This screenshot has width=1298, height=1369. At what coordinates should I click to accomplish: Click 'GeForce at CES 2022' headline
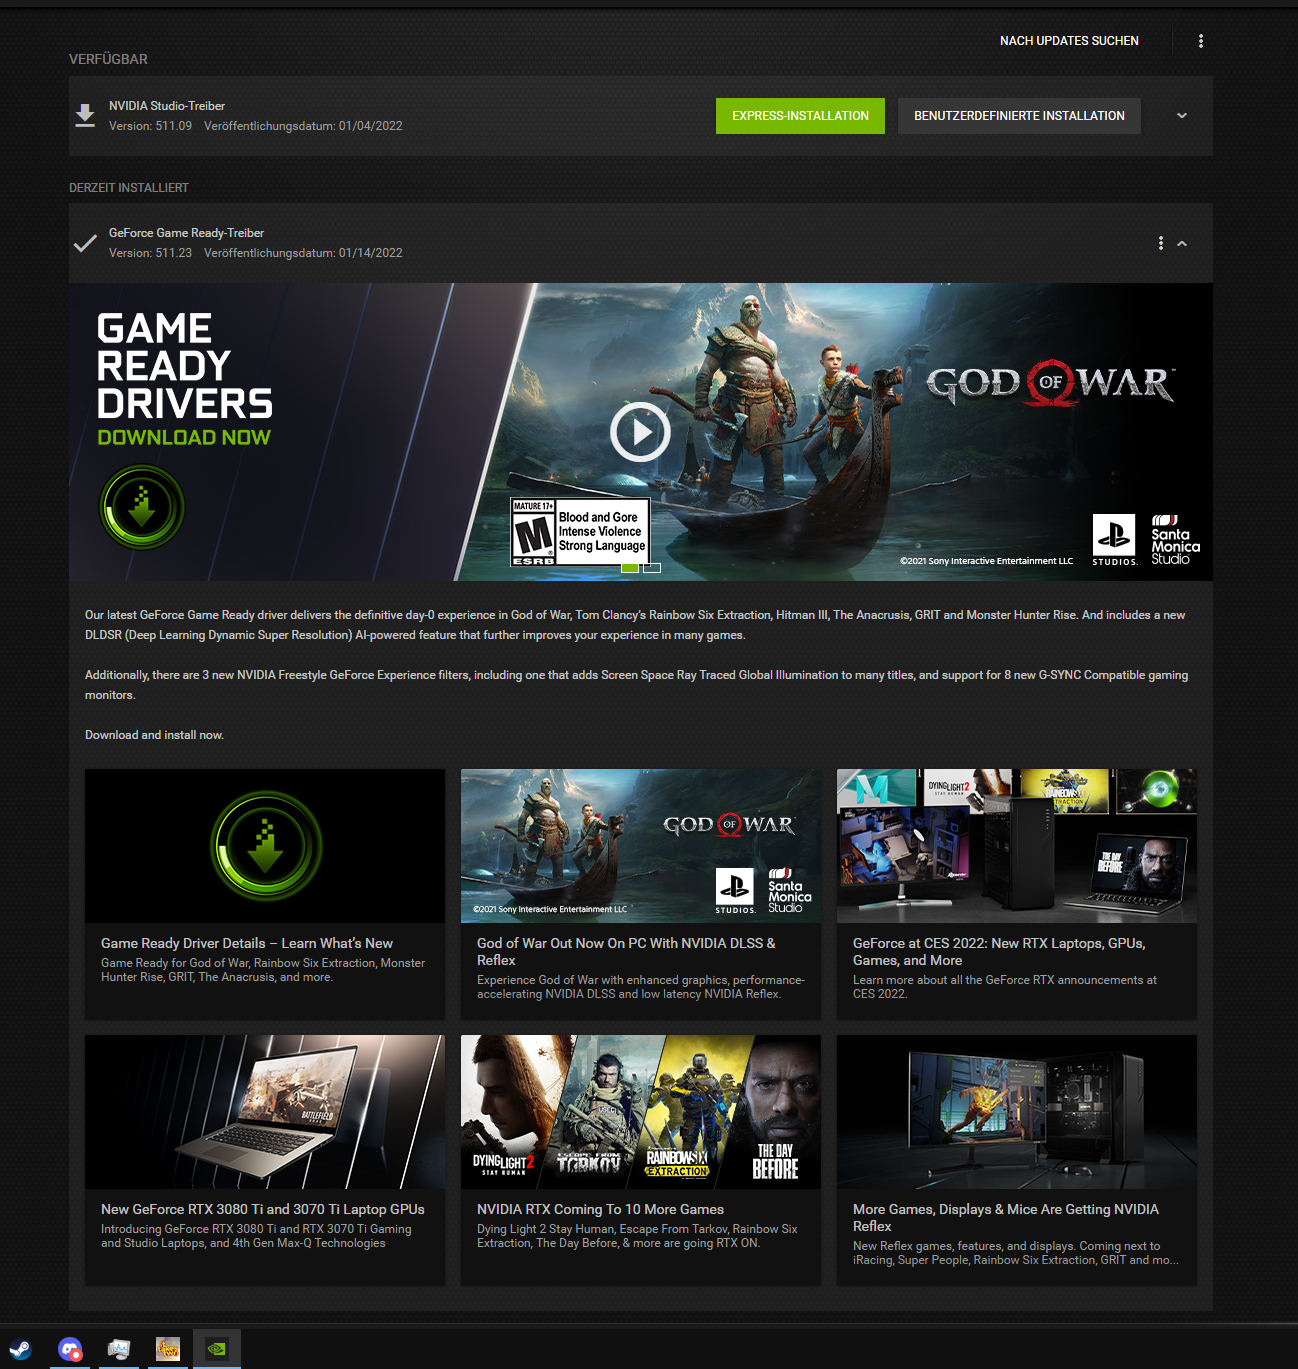pyautogui.click(x=999, y=951)
